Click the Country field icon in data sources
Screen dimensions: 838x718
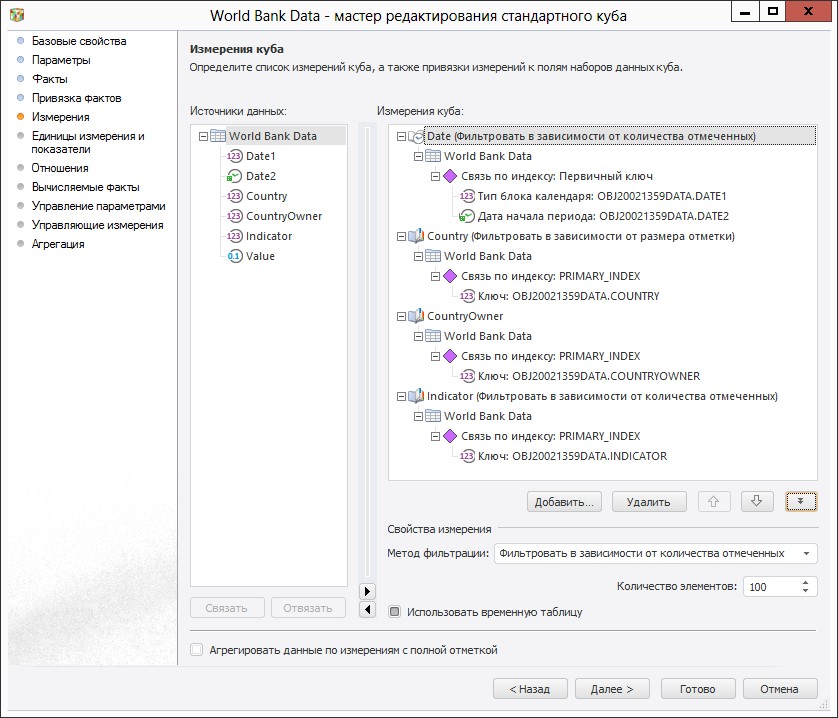click(x=234, y=196)
